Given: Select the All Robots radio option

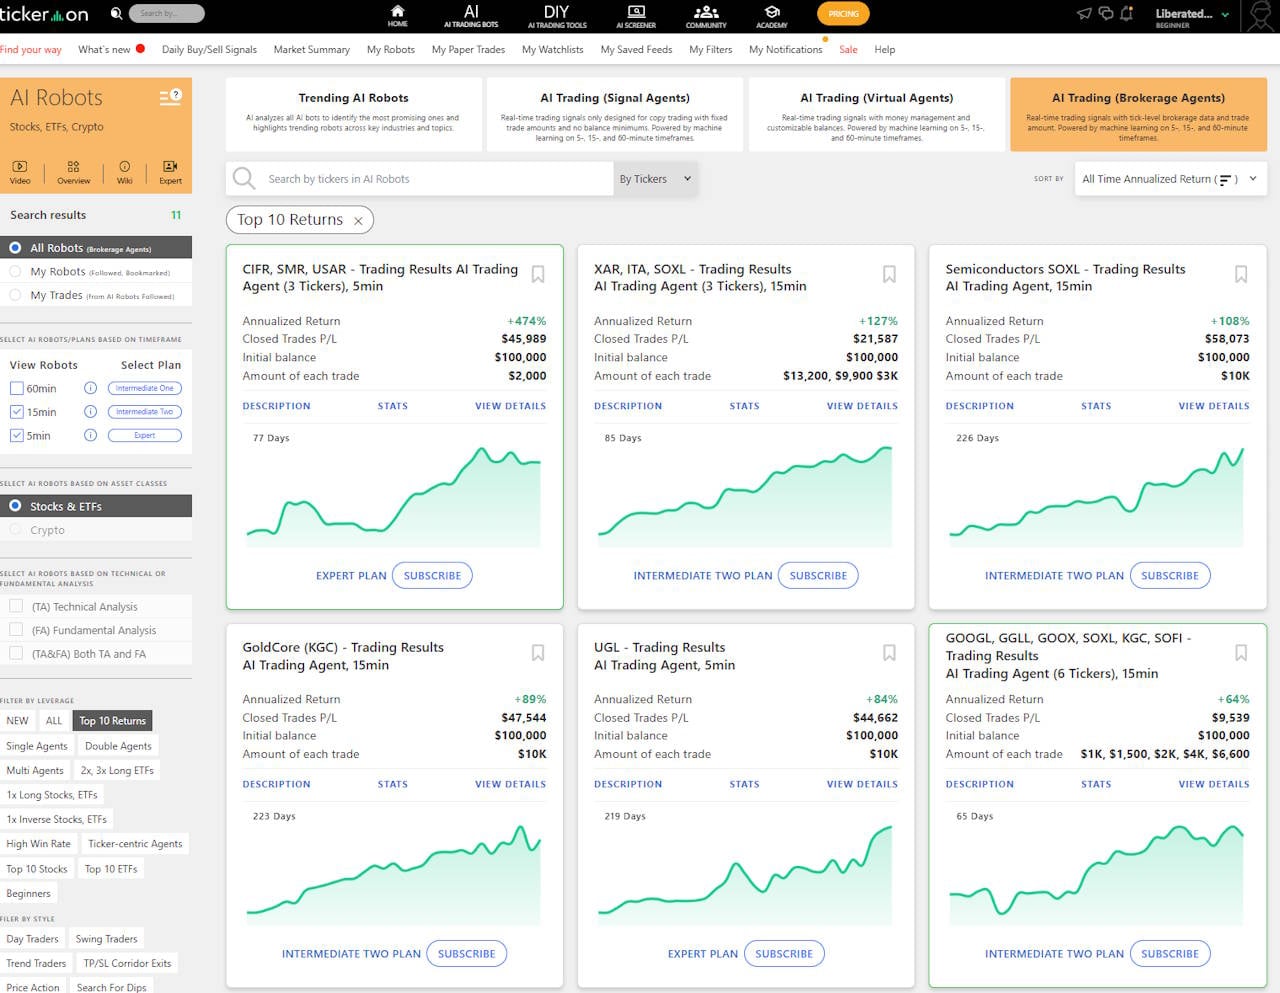Looking at the screenshot, I should 15,248.
